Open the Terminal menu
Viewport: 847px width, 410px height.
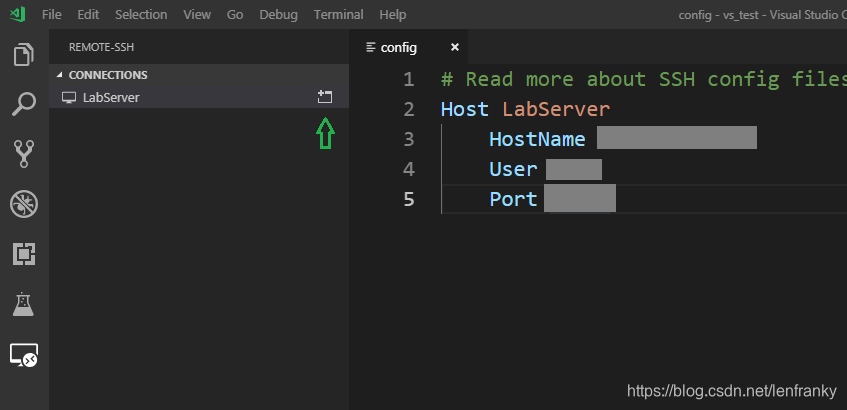click(339, 15)
